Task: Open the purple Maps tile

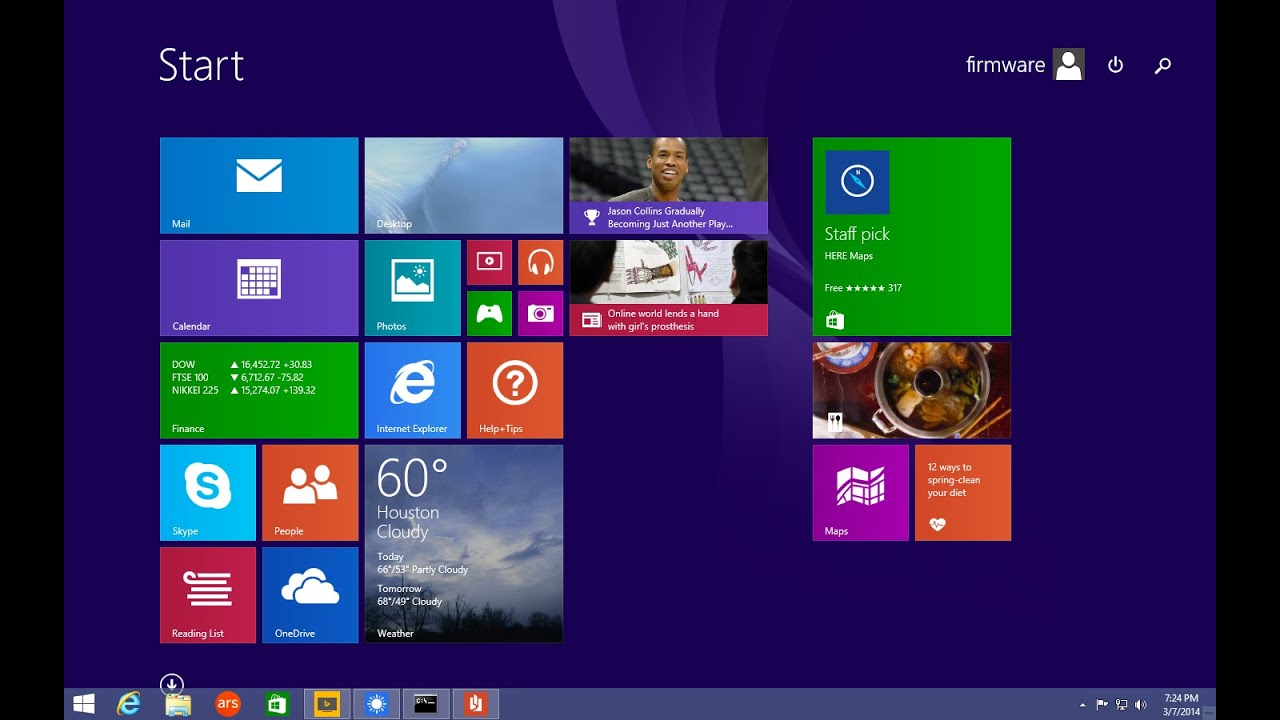Action: coord(861,493)
